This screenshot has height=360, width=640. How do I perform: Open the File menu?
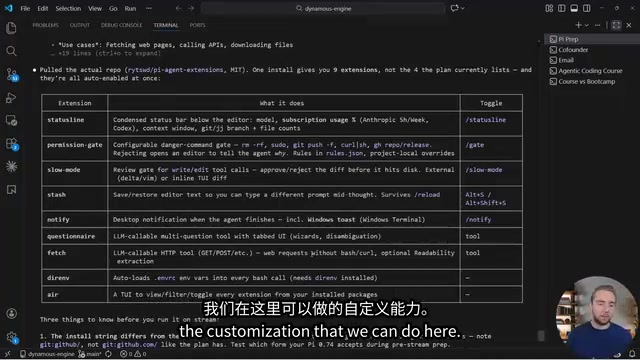click(x=25, y=8)
